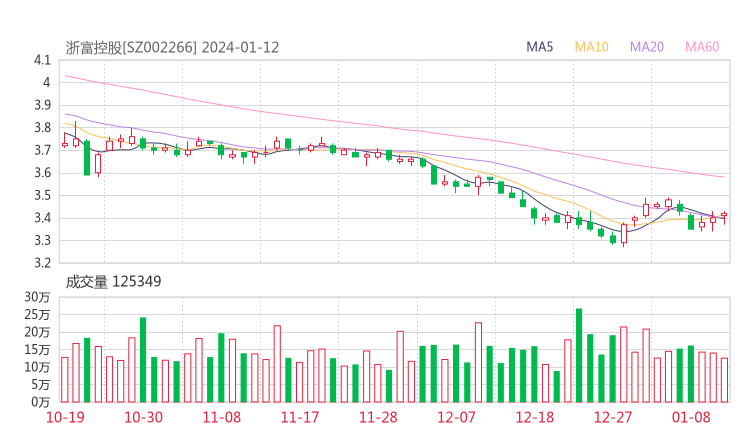Click the 12-18 date label

[535, 417]
